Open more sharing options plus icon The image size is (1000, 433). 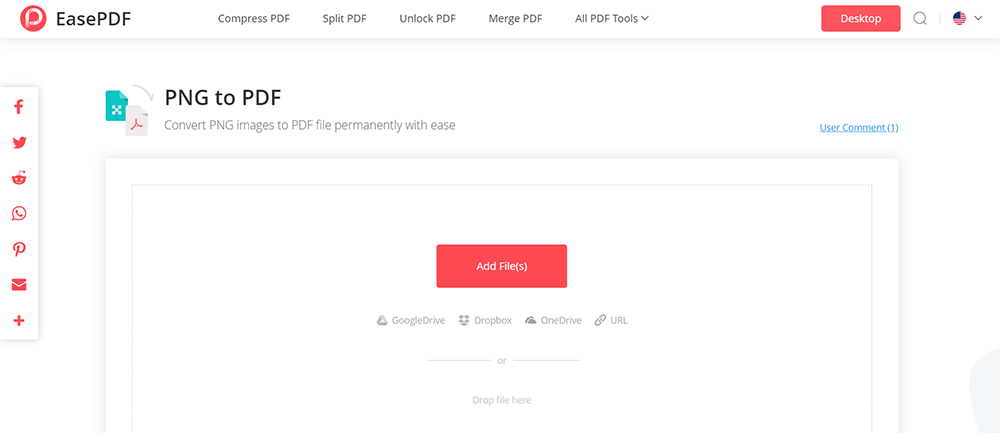pos(19,321)
